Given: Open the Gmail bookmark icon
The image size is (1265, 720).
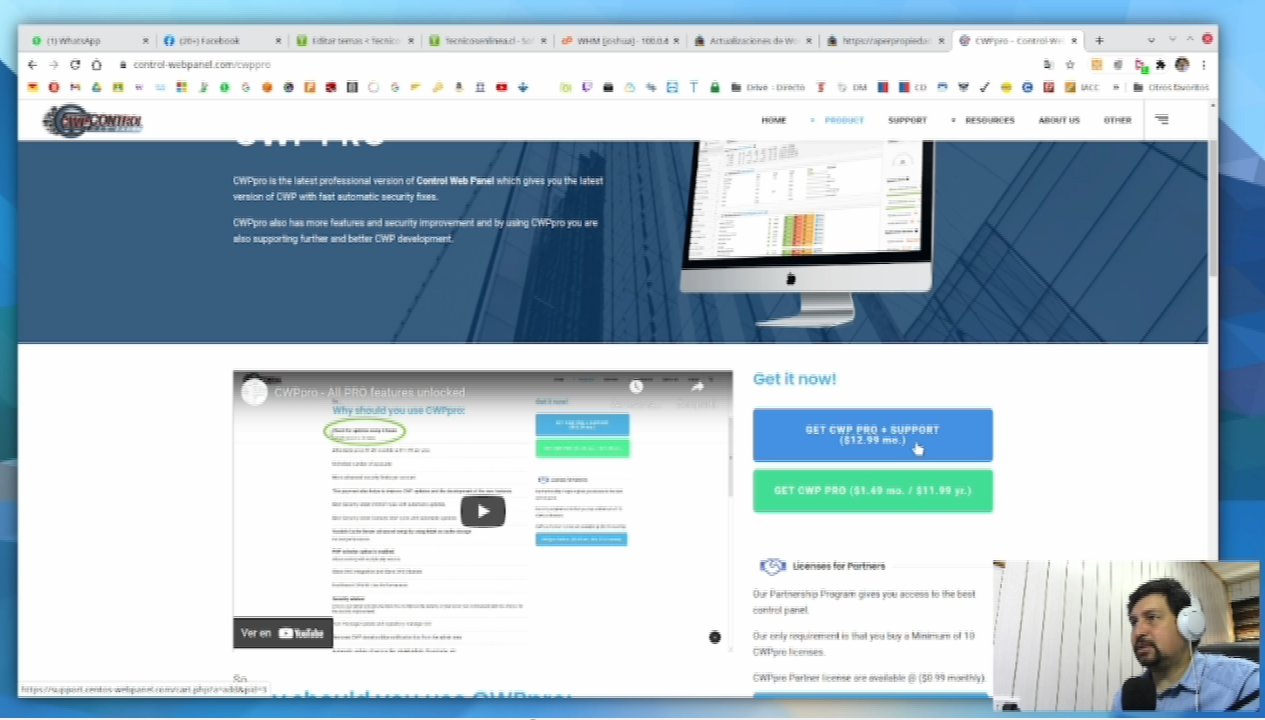Looking at the screenshot, I should (x=75, y=87).
